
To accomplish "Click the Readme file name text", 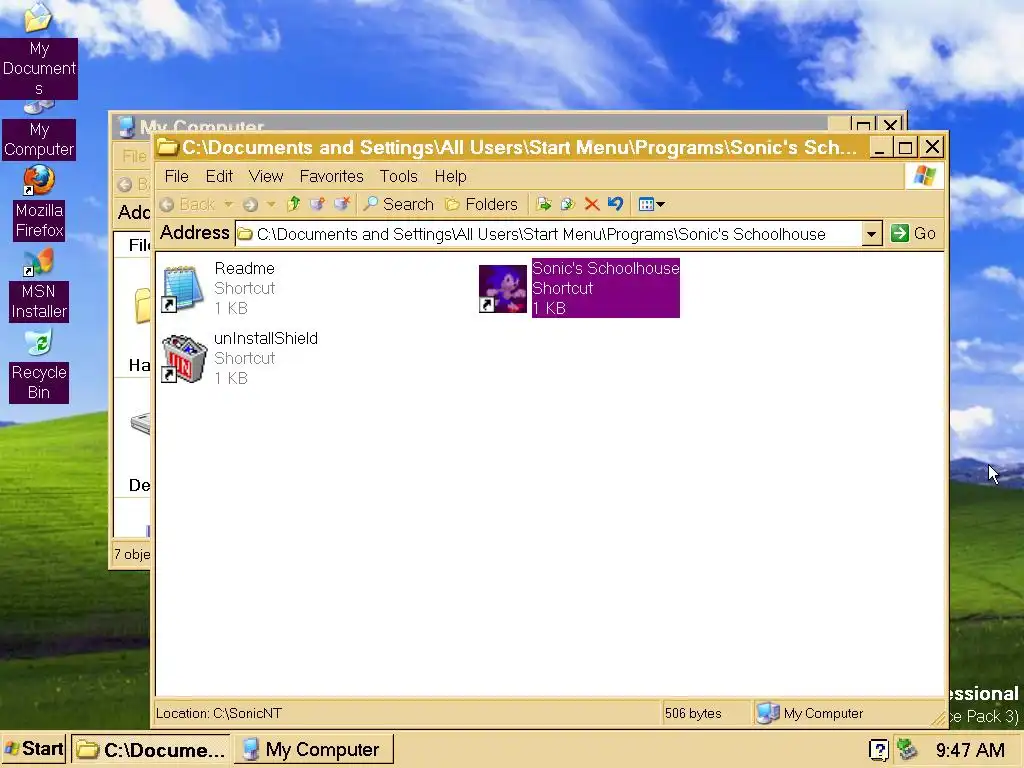I will pyautogui.click(x=244, y=268).
